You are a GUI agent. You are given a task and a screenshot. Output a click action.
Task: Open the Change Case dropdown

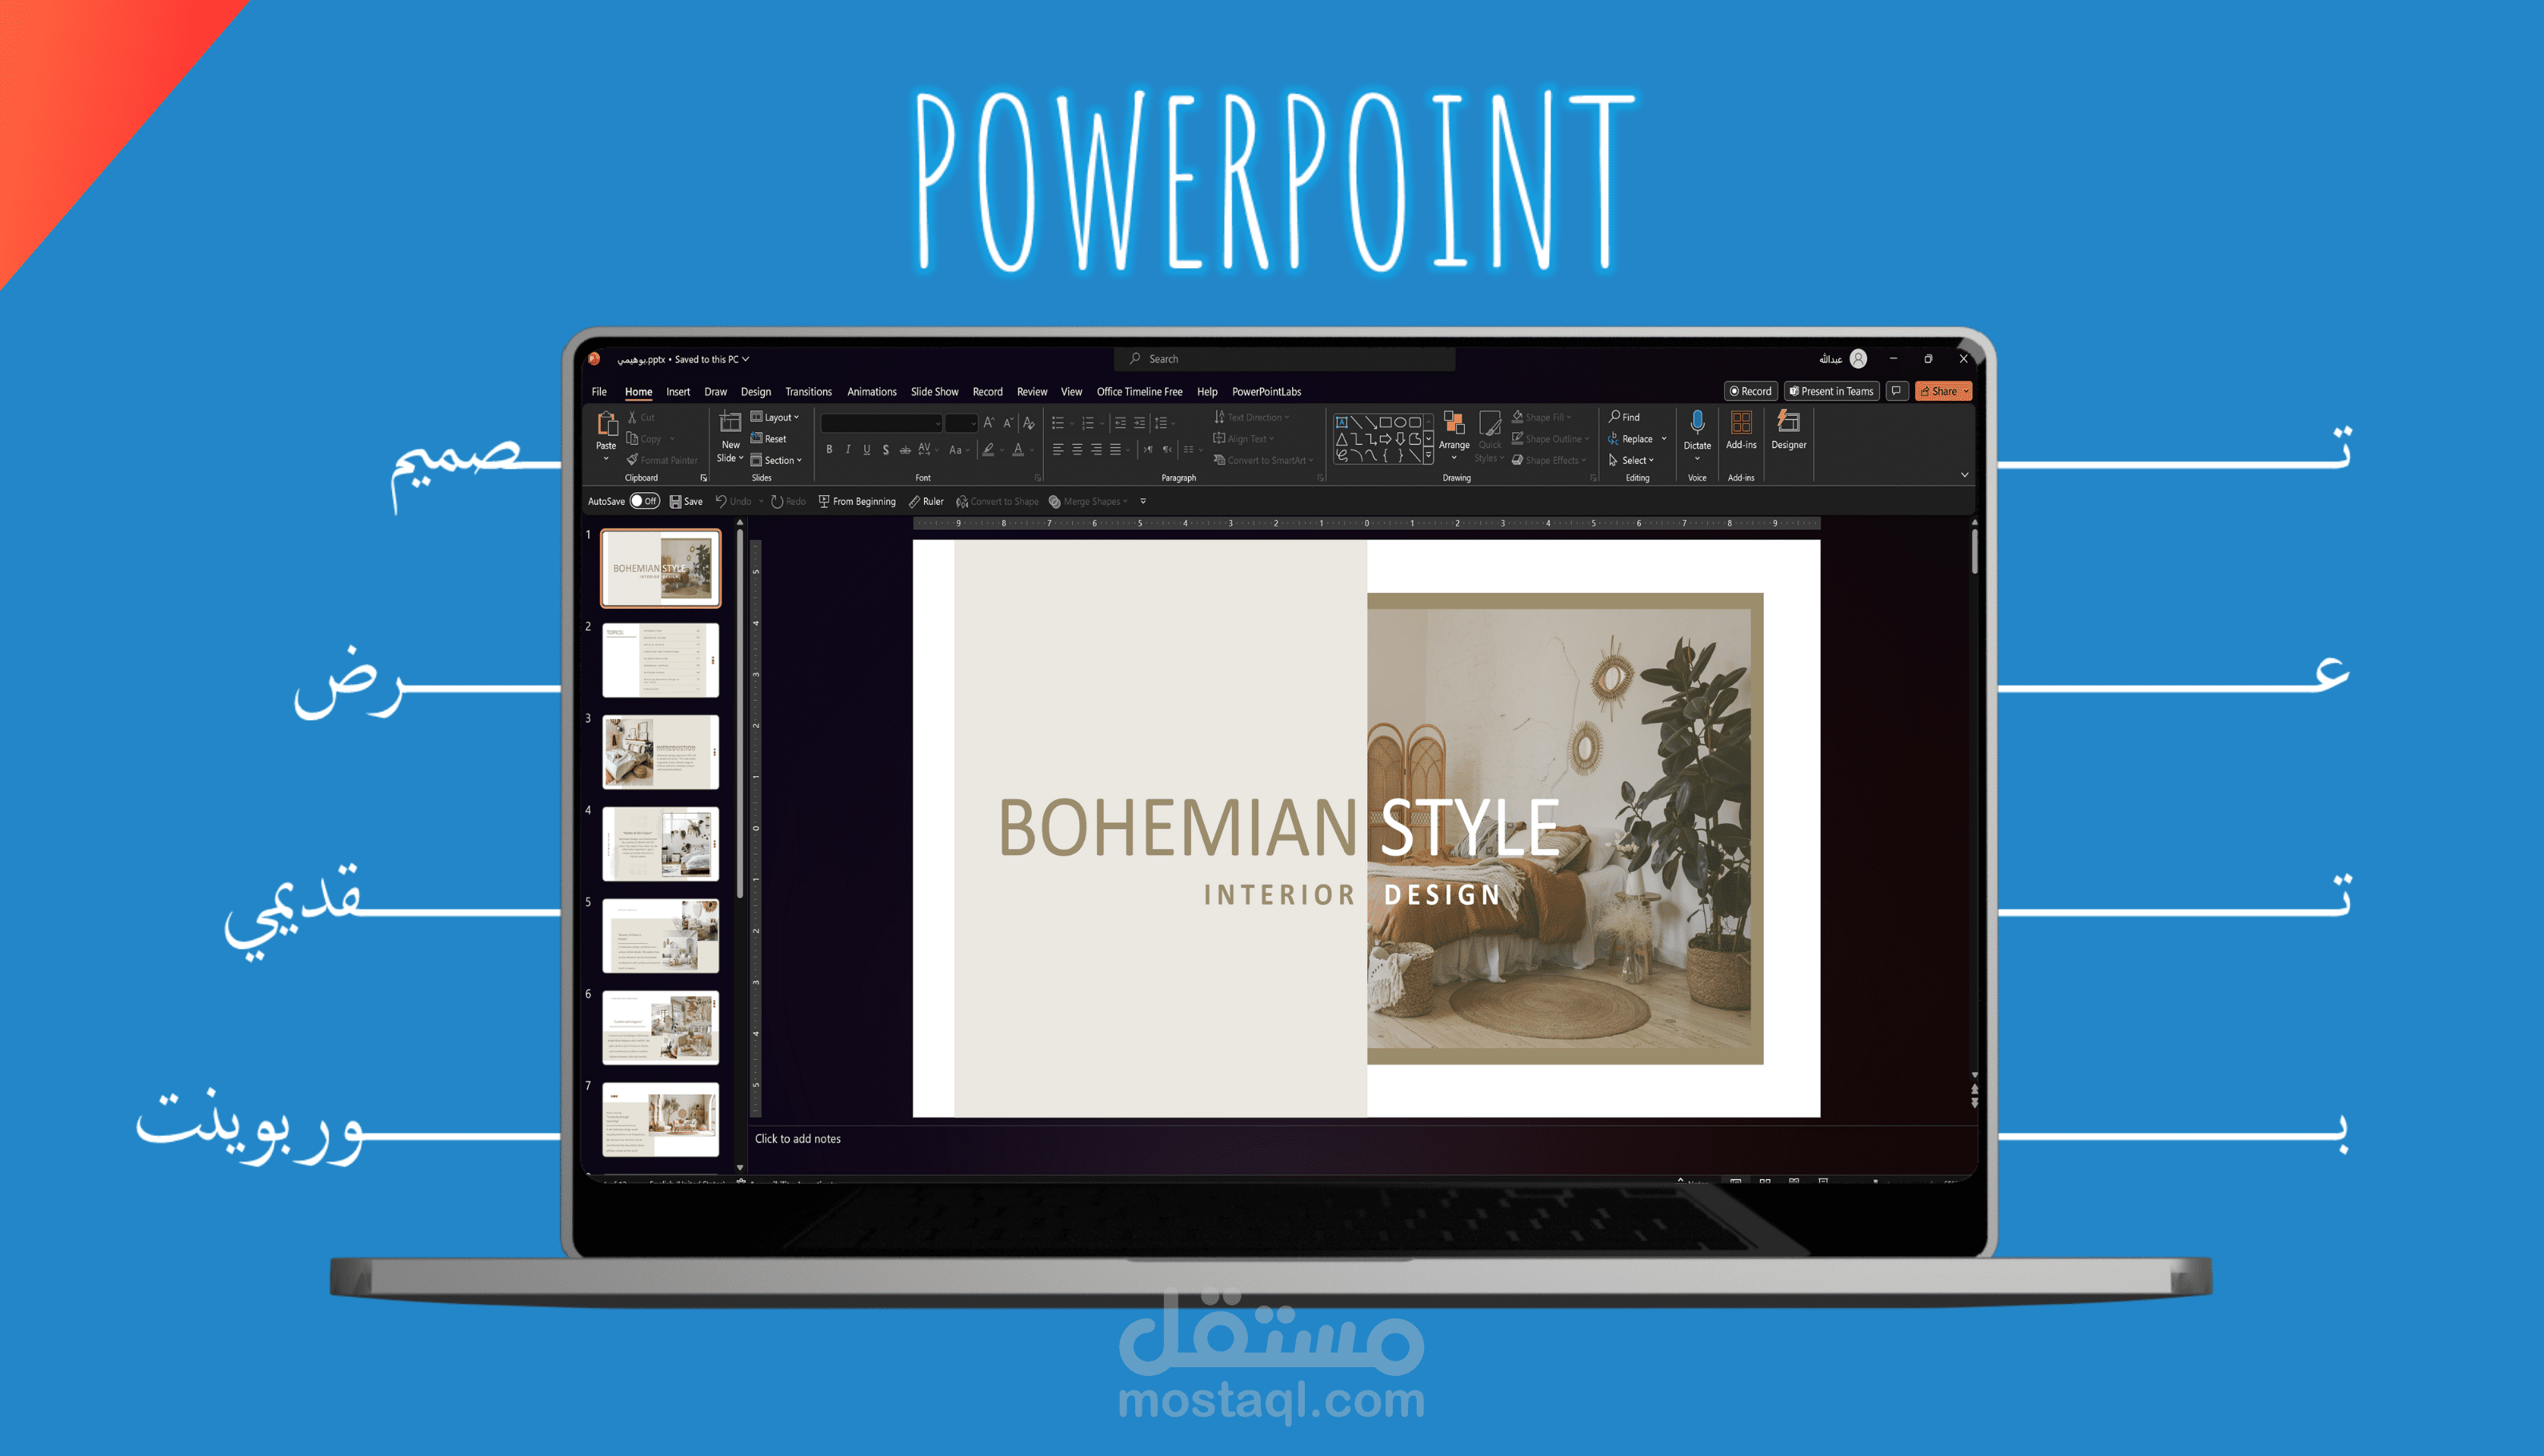(958, 450)
